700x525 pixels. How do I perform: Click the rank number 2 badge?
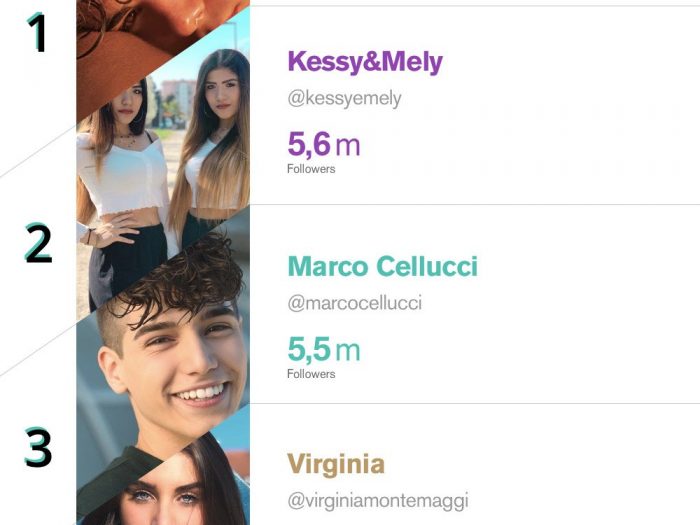point(38,246)
